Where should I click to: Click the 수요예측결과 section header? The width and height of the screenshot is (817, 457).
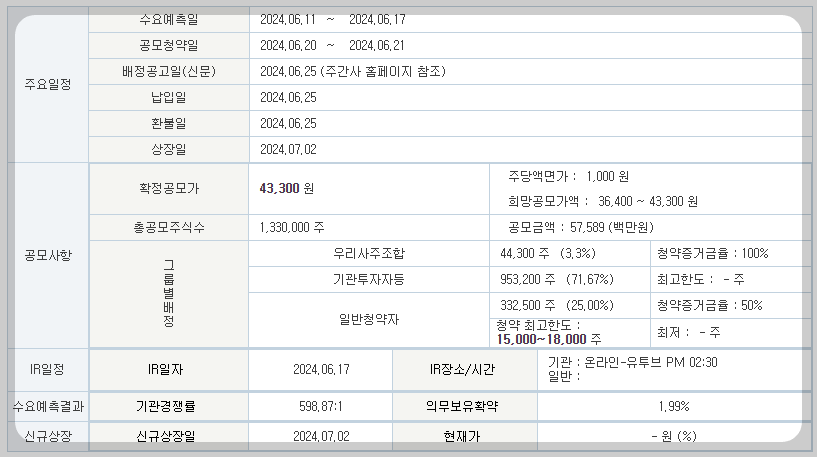pos(48,406)
